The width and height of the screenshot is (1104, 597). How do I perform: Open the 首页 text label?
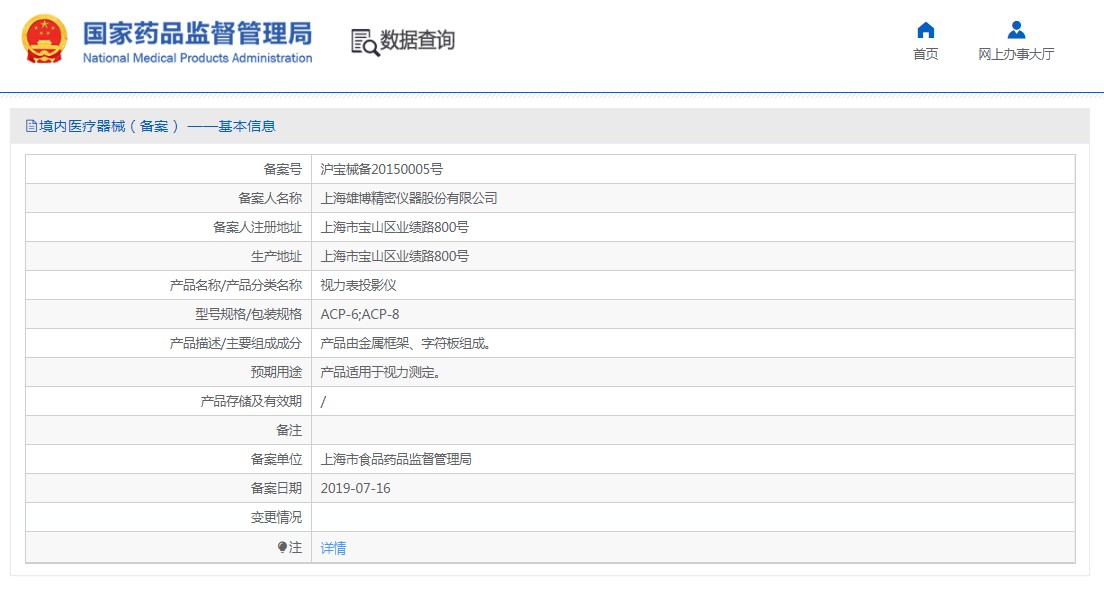[x=925, y=55]
